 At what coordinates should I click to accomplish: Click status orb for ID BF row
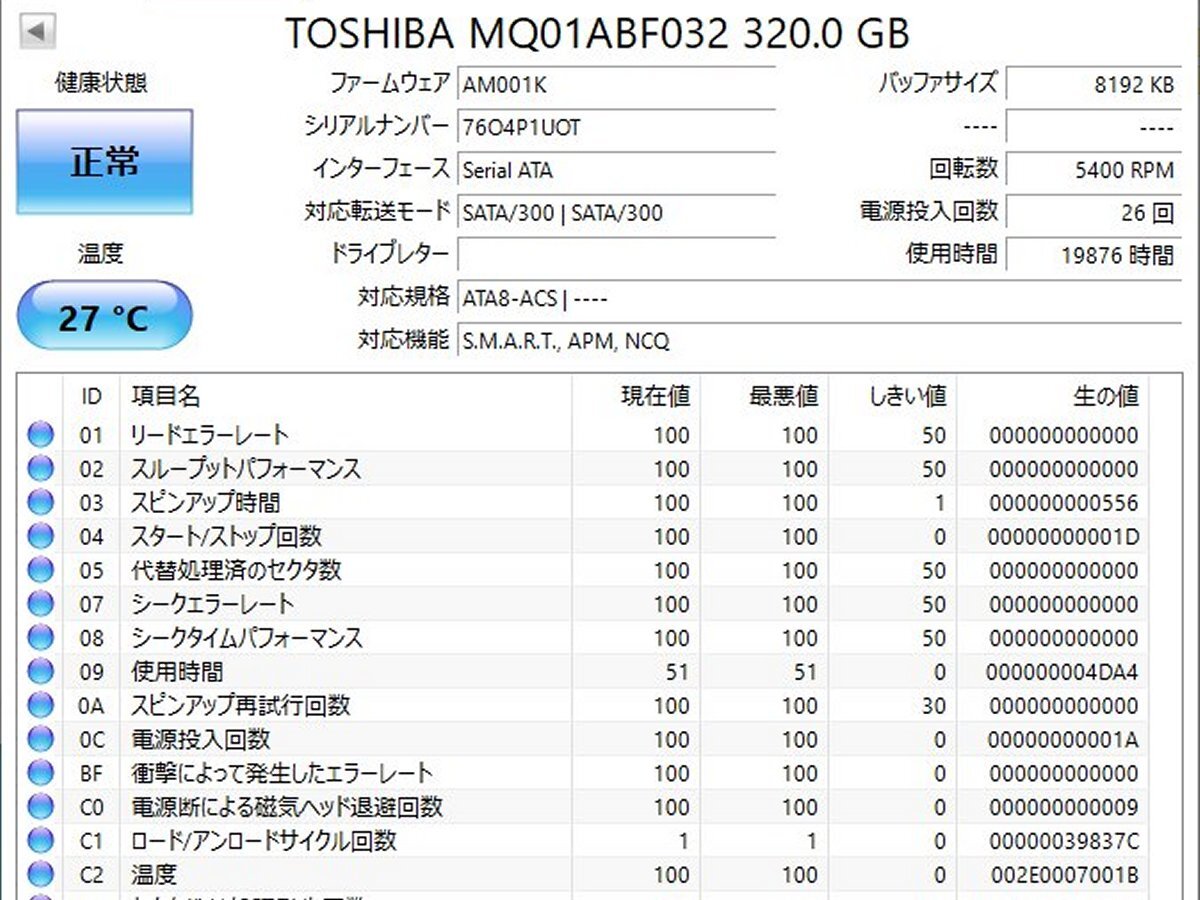40,773
